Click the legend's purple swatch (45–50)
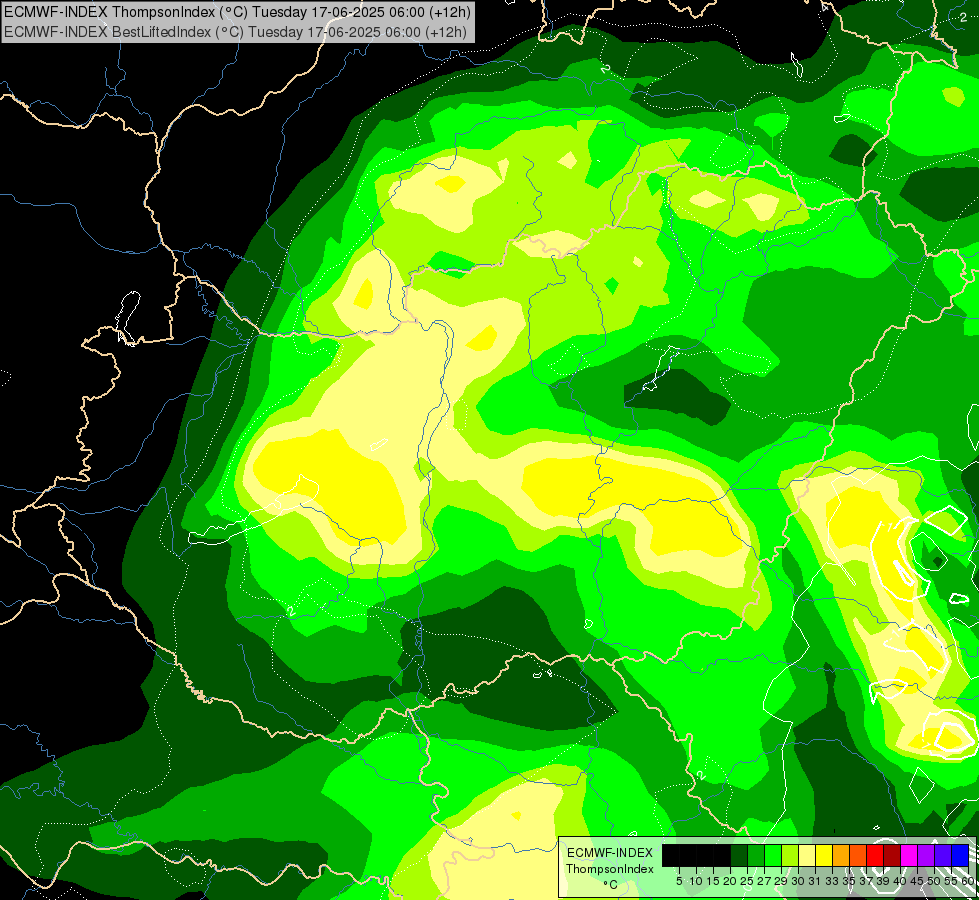The height and width of the screenshot is (900, 979). (925, 855)
